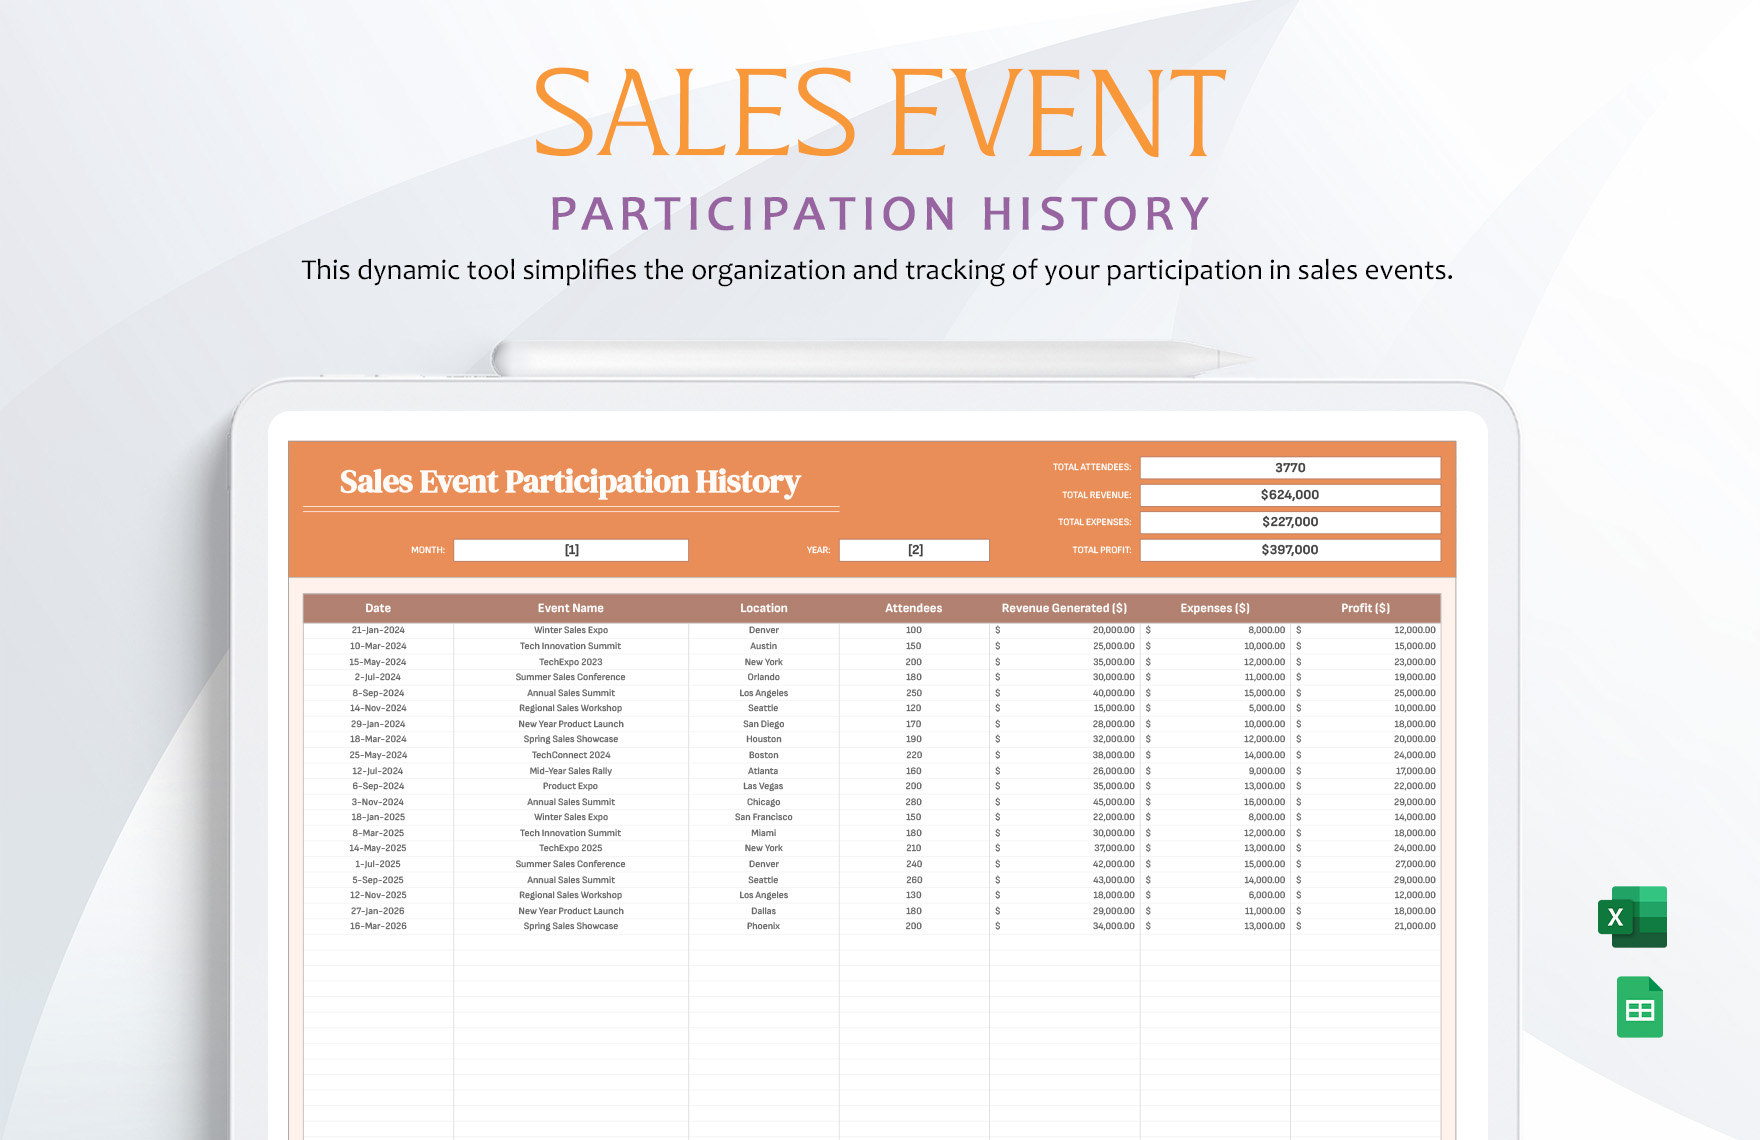Select the San Francisco location cell
The width and height of the screenshot is (1760, 1140).
pos(764,817)
